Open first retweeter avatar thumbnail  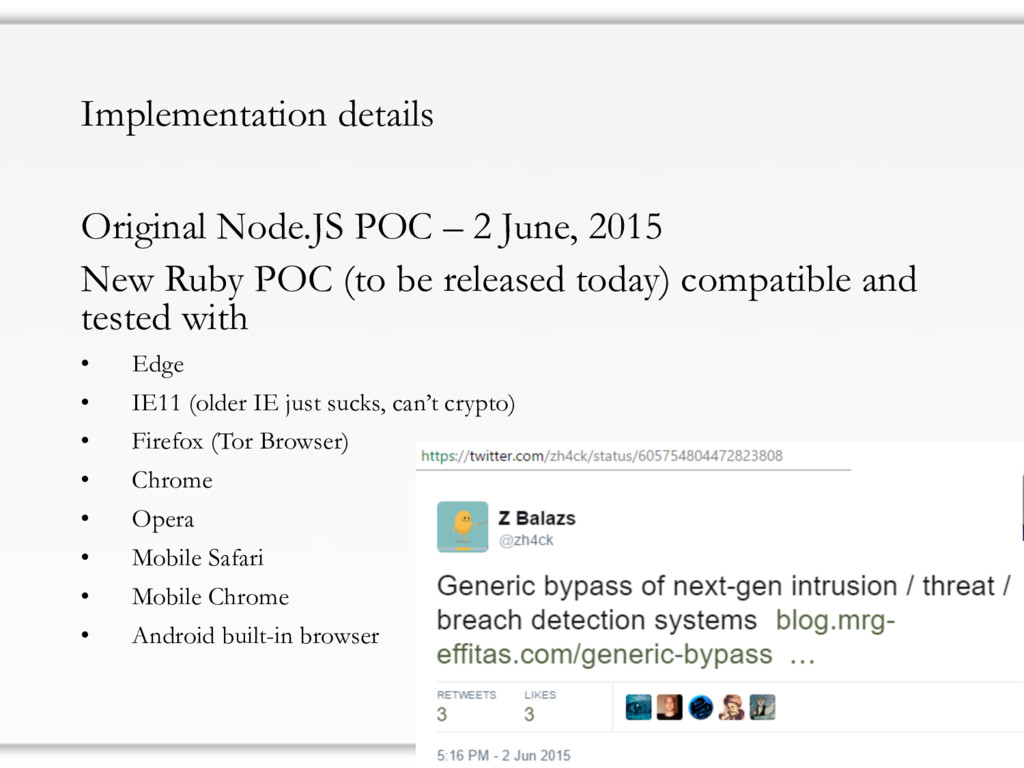point(638,707)
